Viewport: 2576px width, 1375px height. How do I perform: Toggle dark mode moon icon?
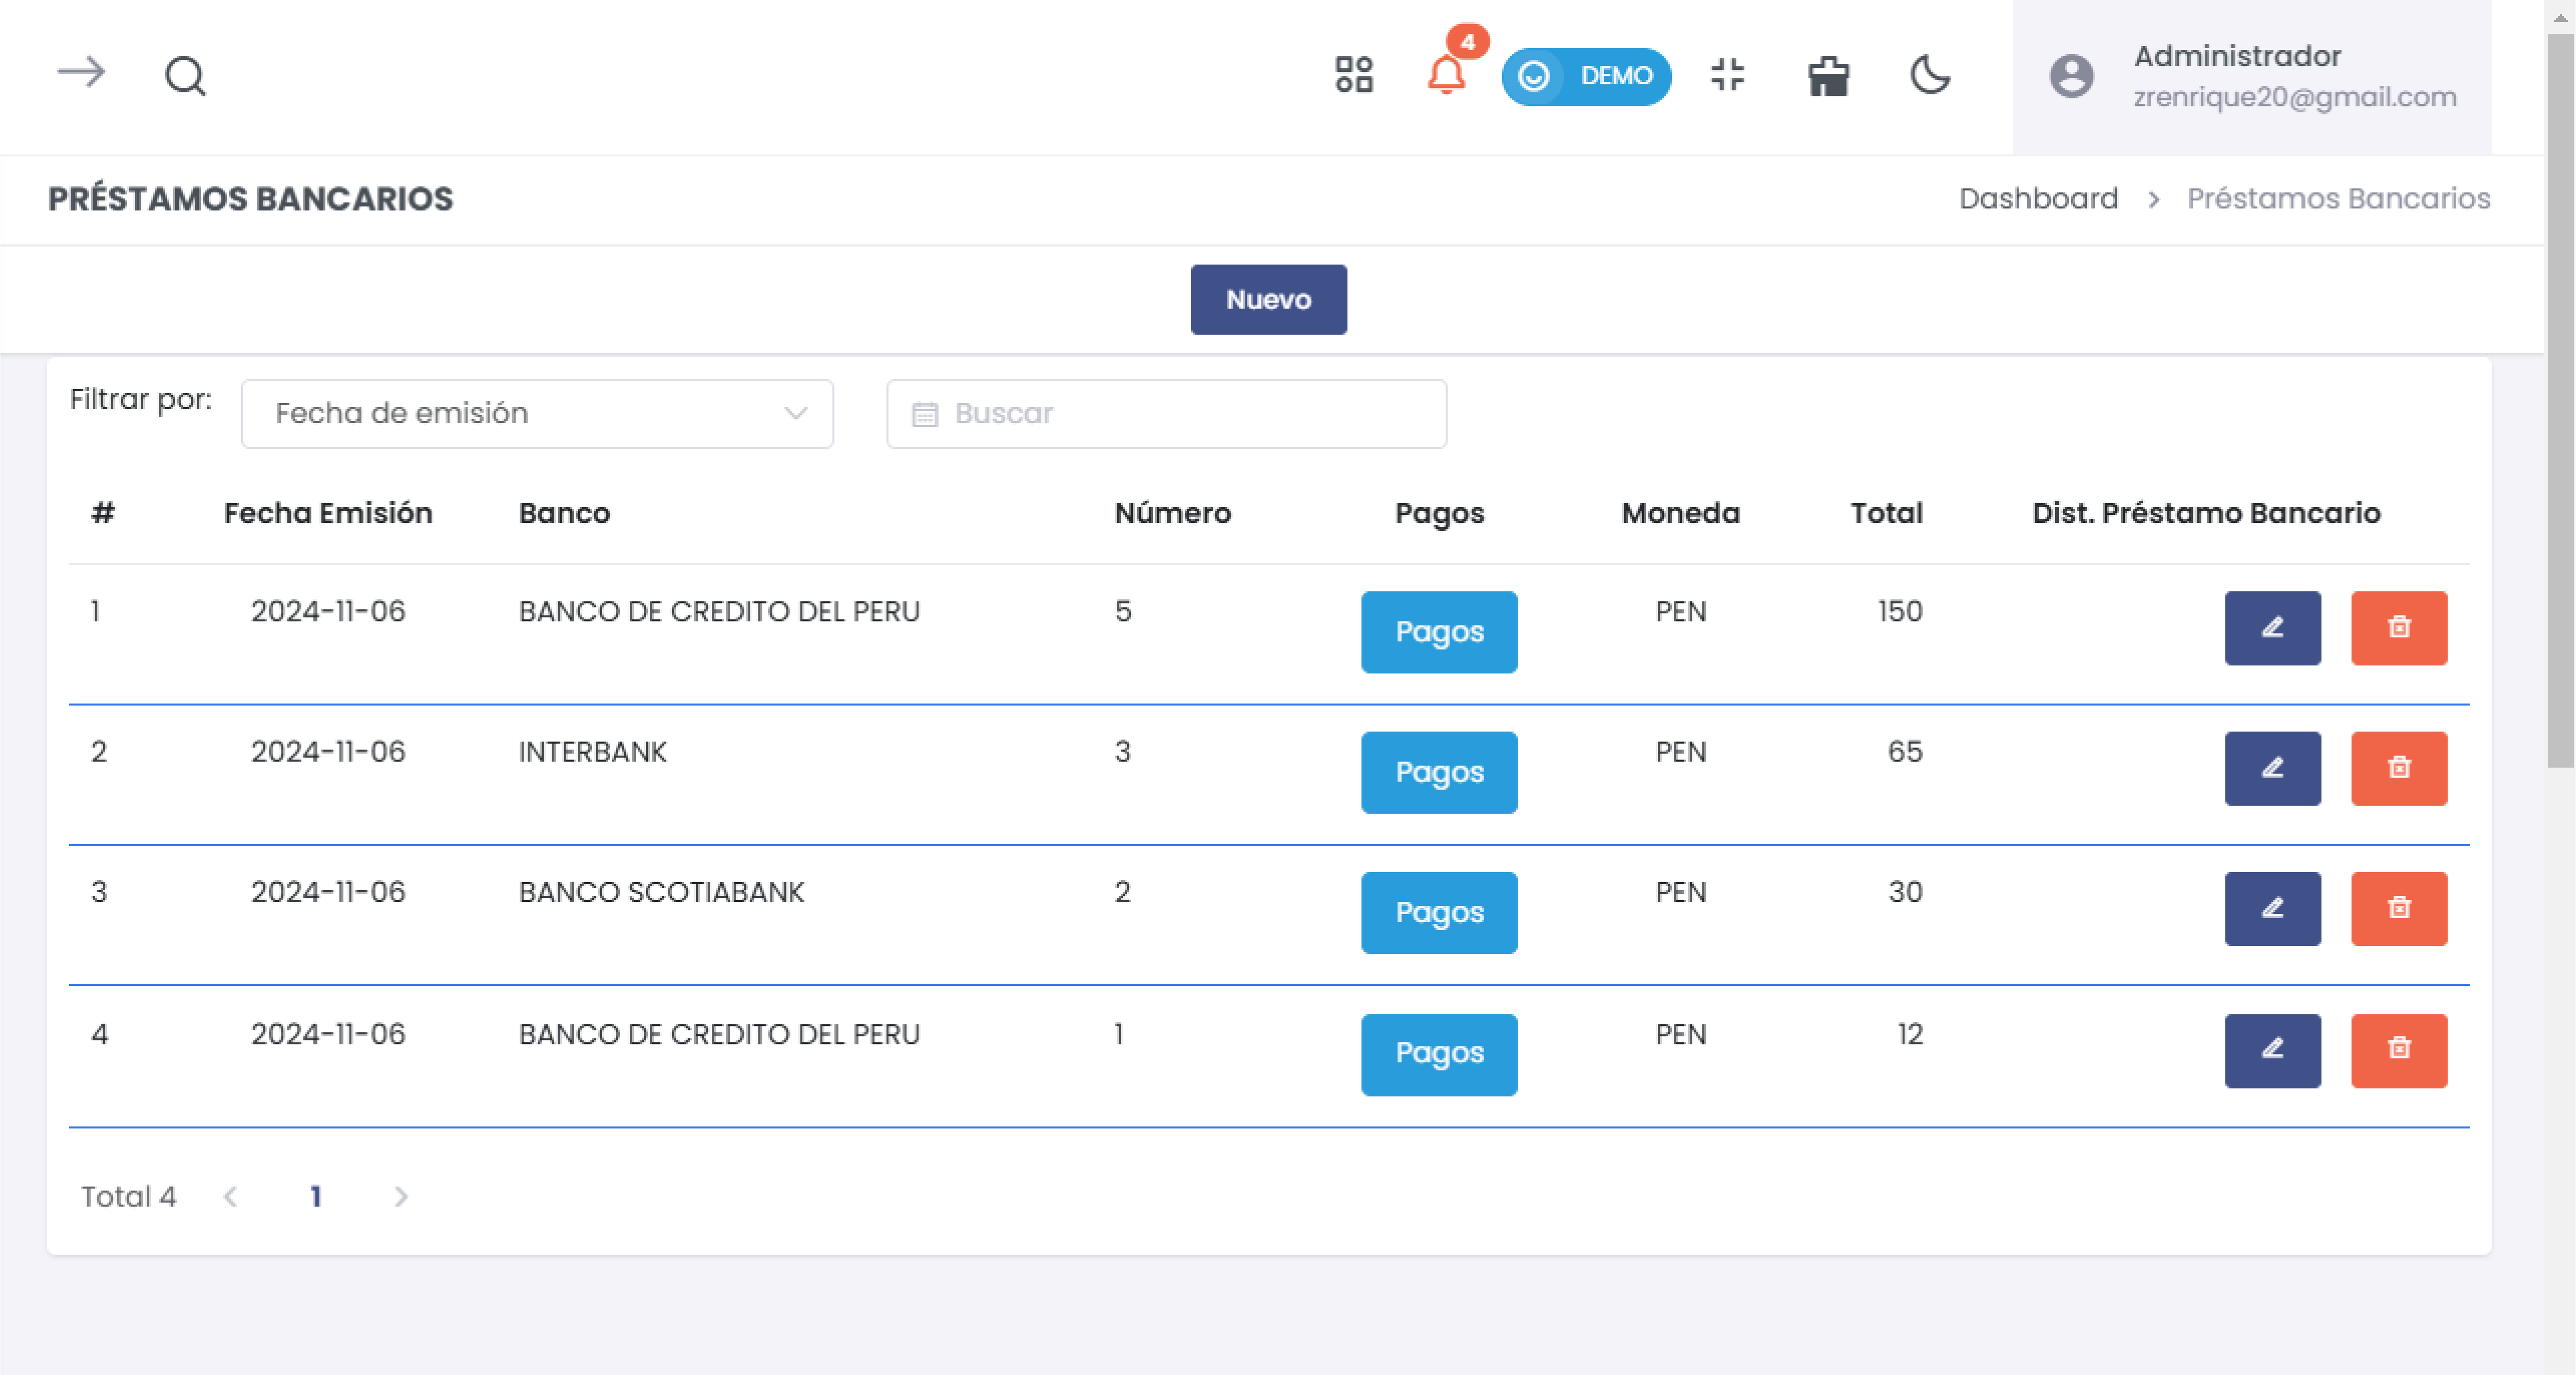[x=1929, y=75]
